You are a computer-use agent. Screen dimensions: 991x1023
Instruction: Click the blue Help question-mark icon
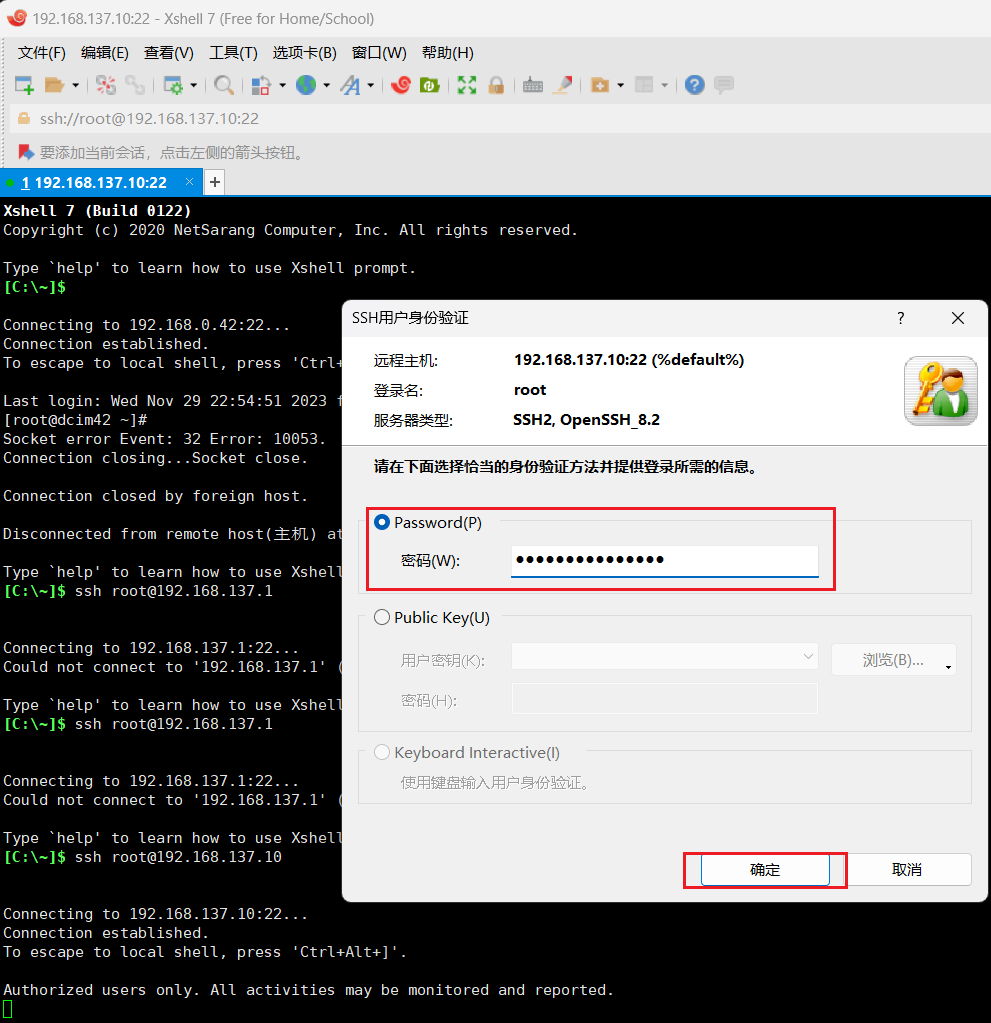tap(695, 85)
